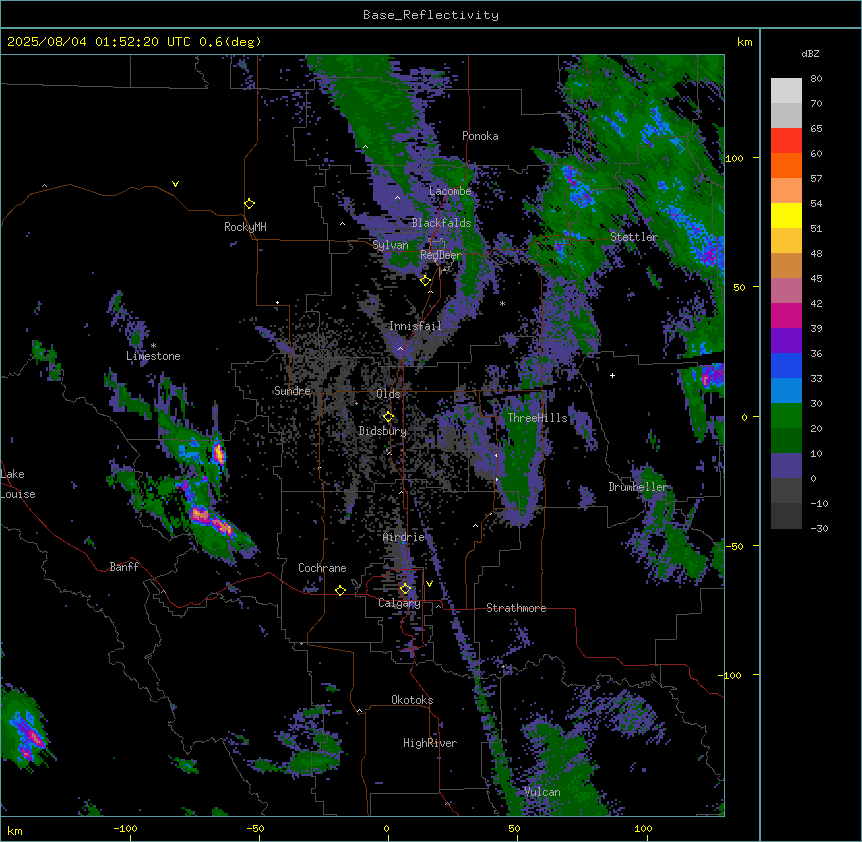This screenshot has height=842, width=862.
Task: Click the dBZ legend heading
Action: coord(810,53)
